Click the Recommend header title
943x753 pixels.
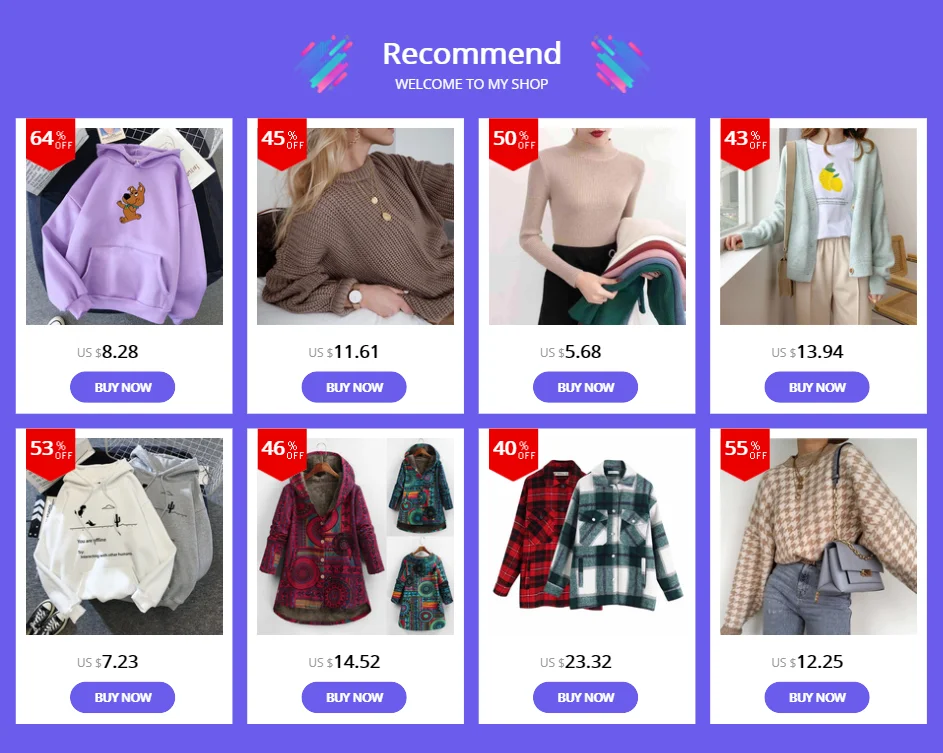click(x=472, y=54)
